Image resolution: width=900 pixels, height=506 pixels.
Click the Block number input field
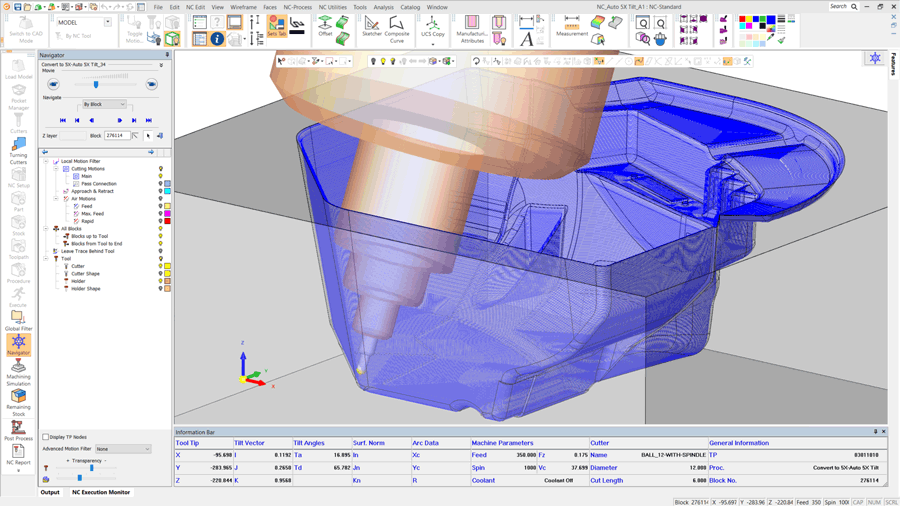coord(117,136)
